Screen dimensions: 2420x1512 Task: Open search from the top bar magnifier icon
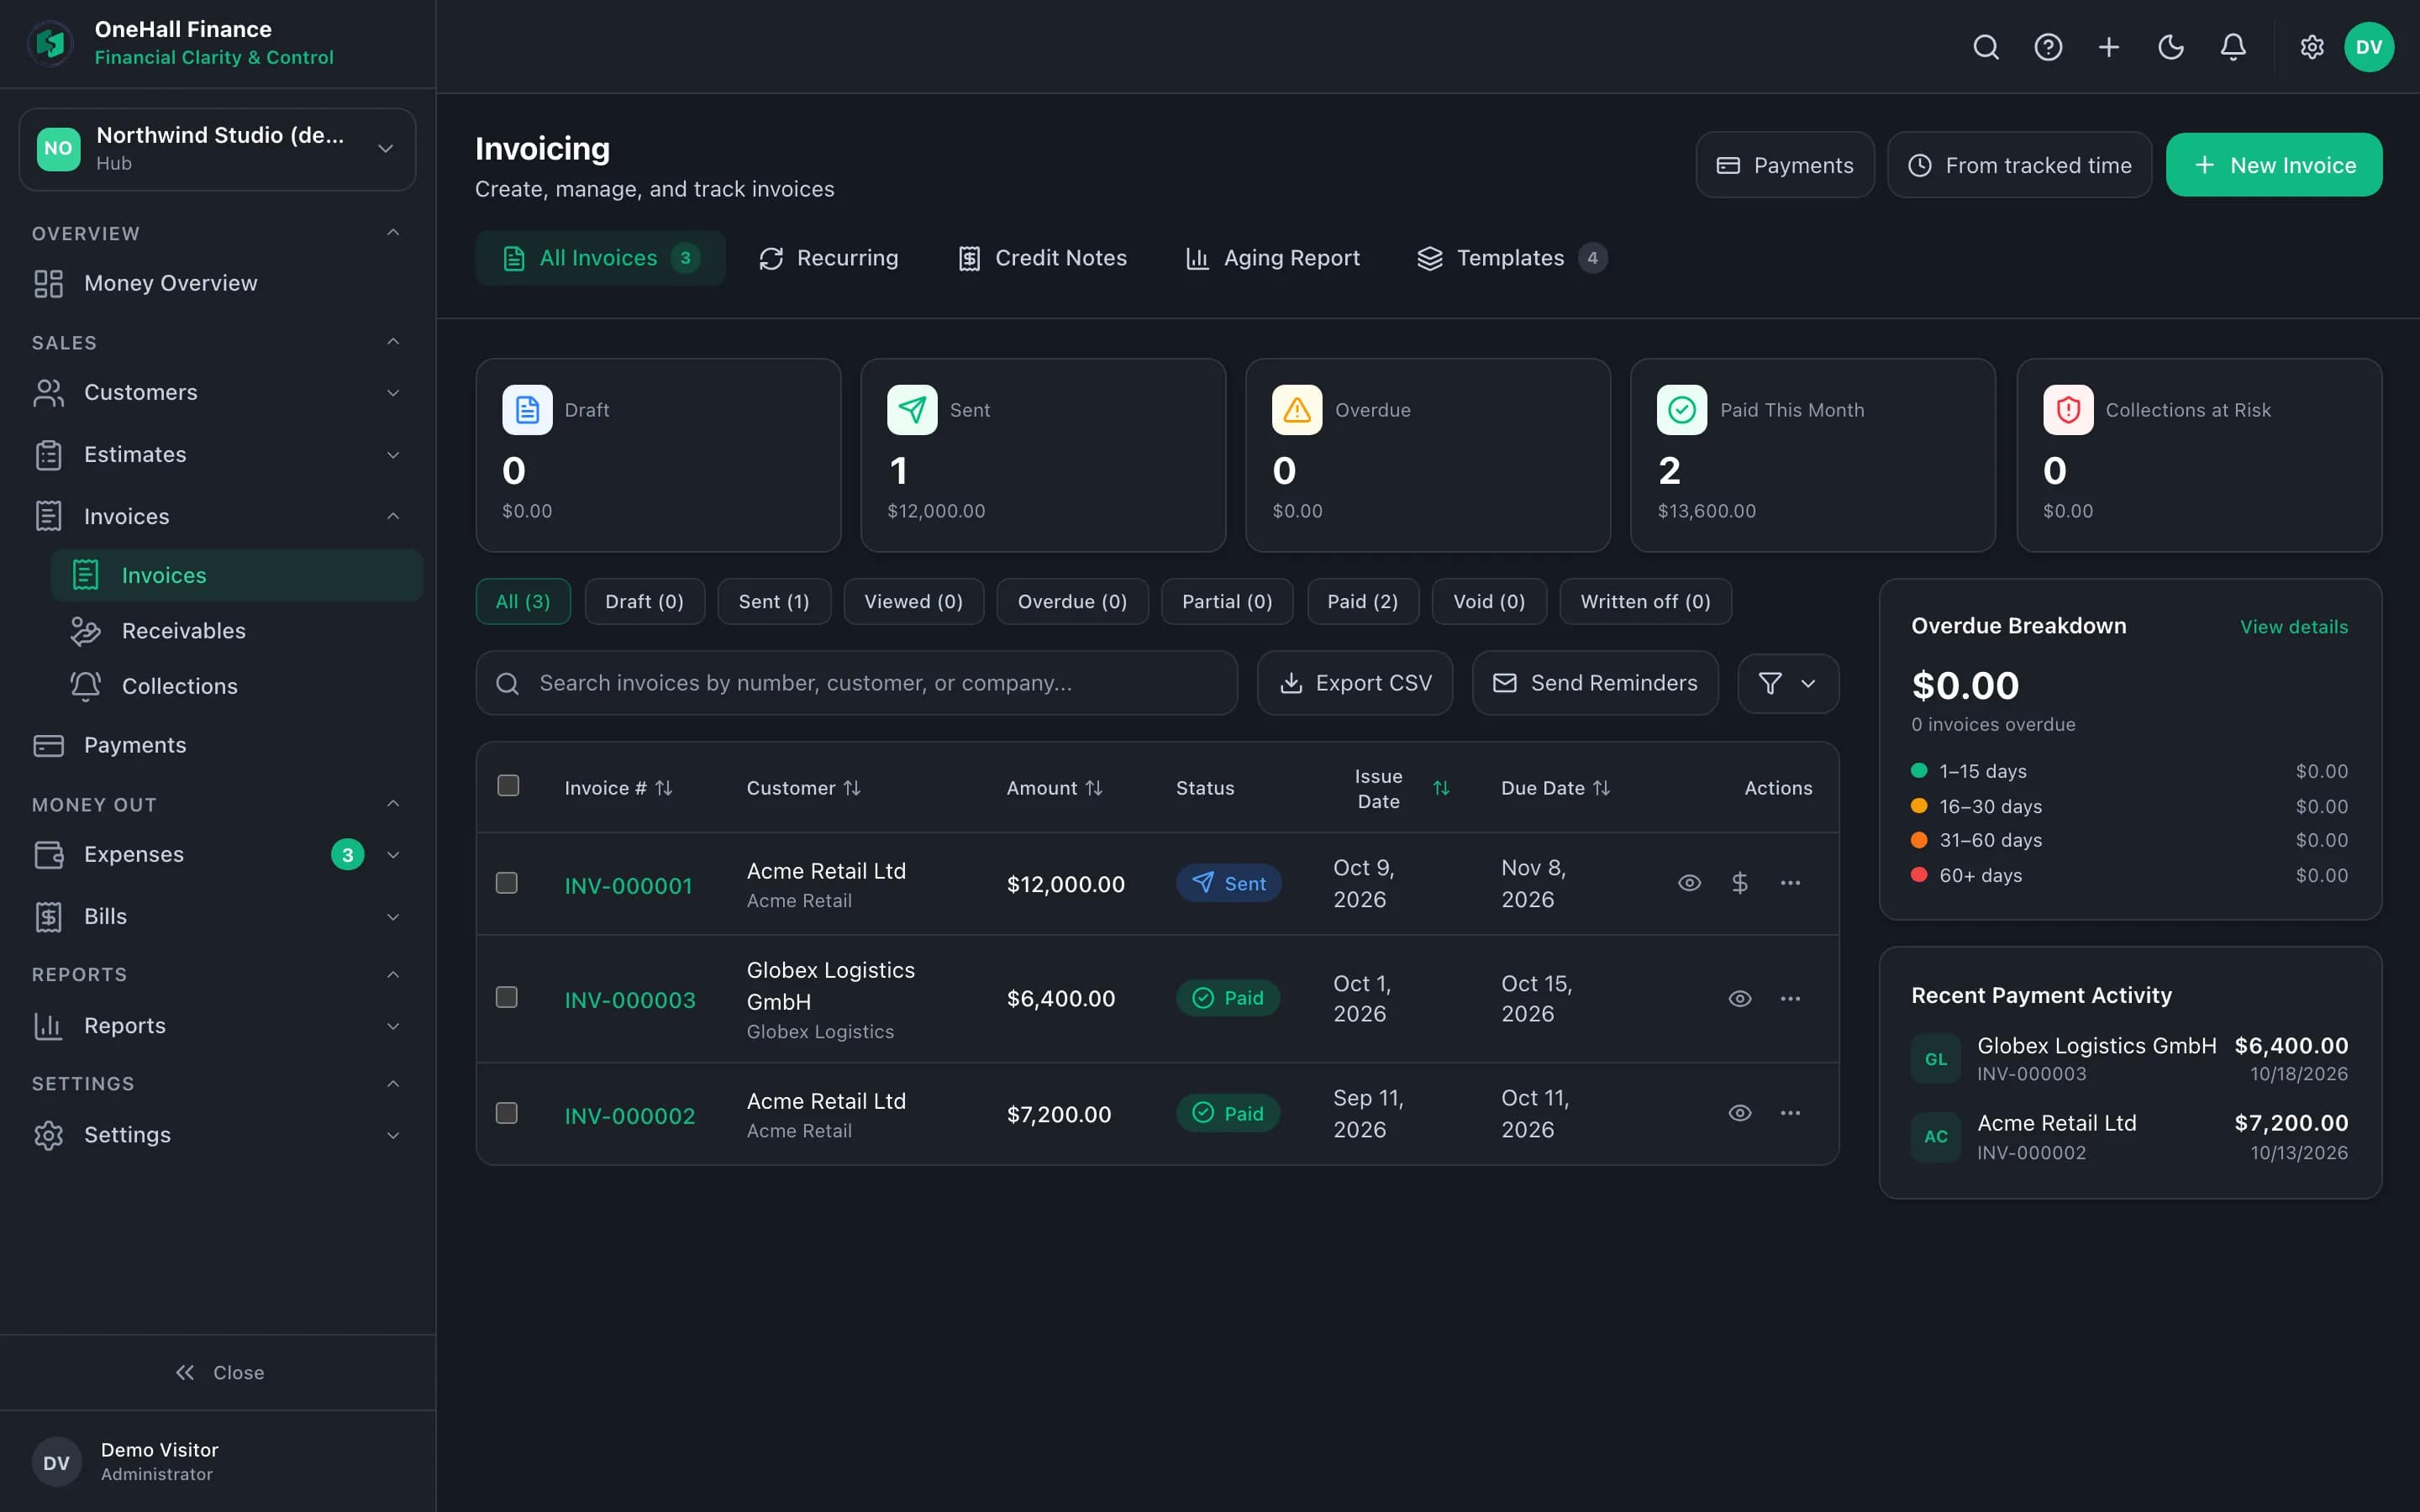point(1986,47)
